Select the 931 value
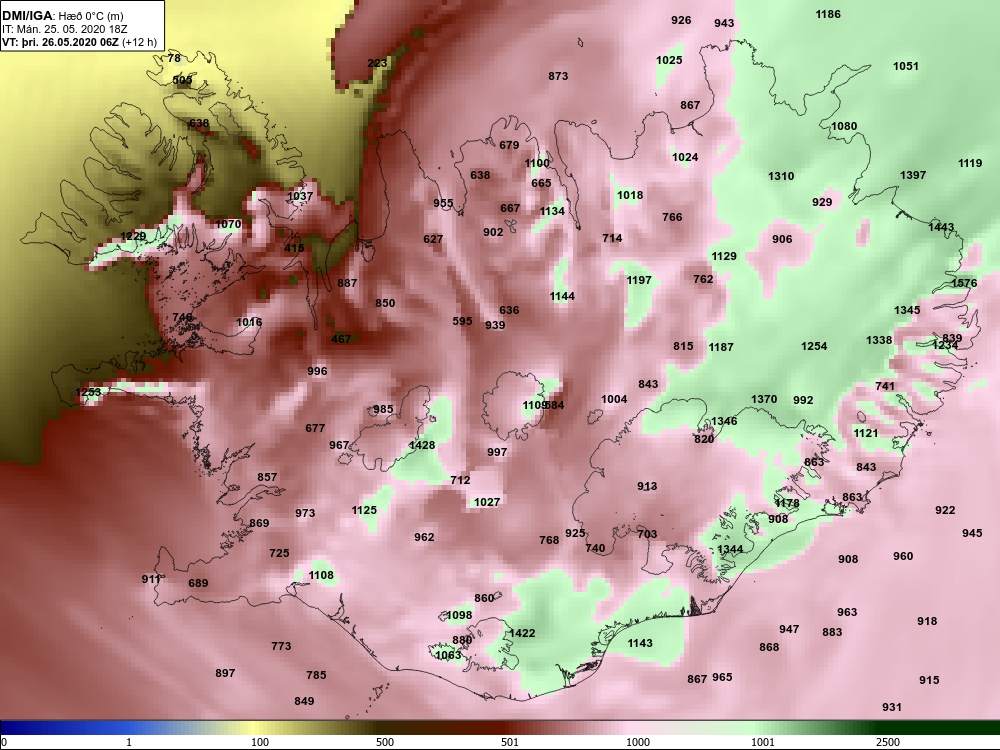 [892, 707]
